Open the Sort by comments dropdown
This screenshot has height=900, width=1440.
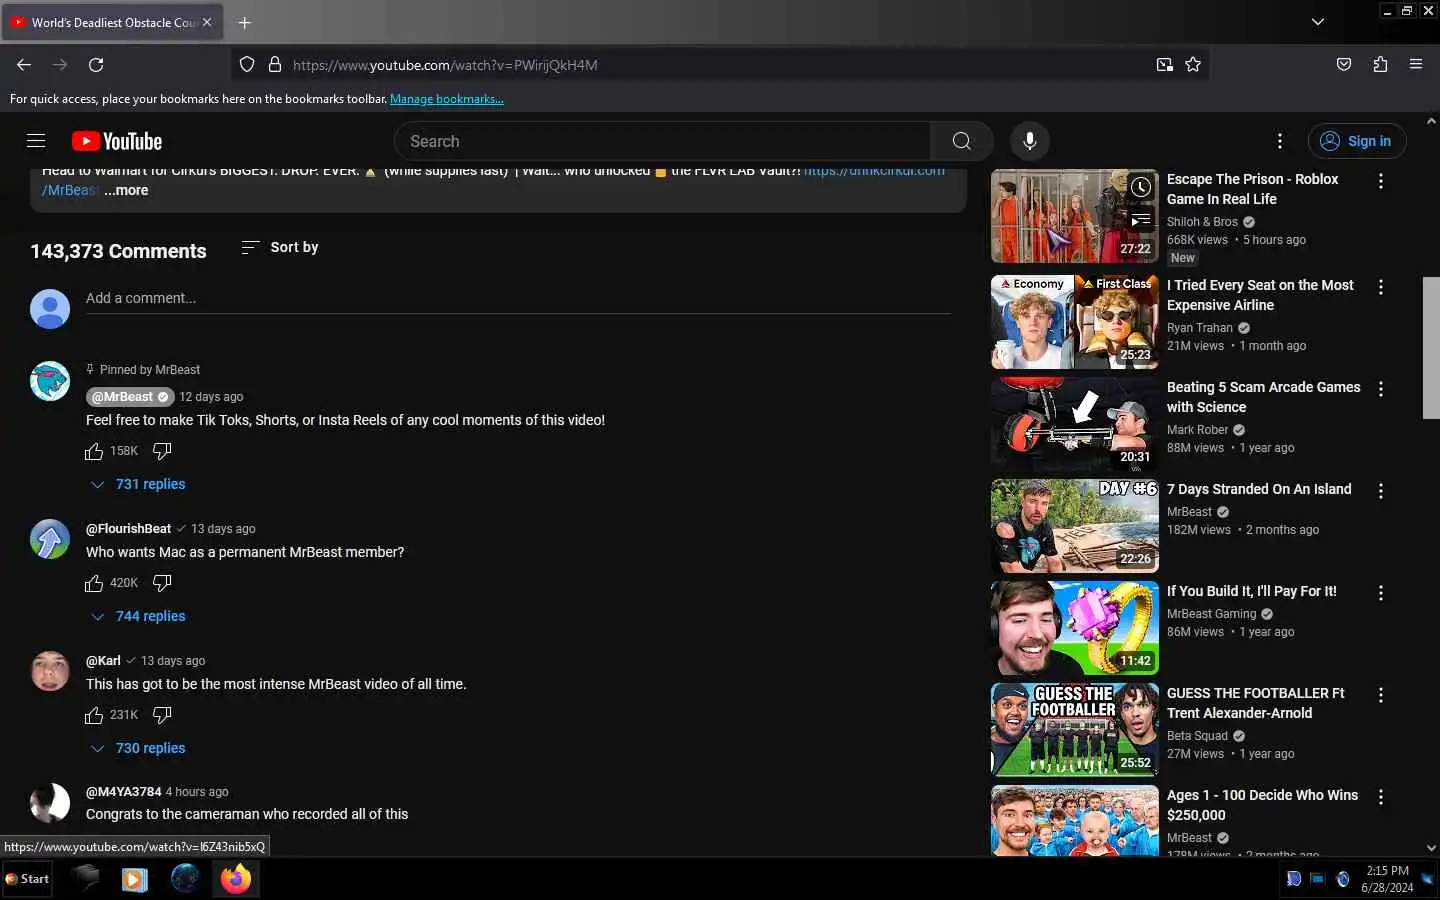280,247
